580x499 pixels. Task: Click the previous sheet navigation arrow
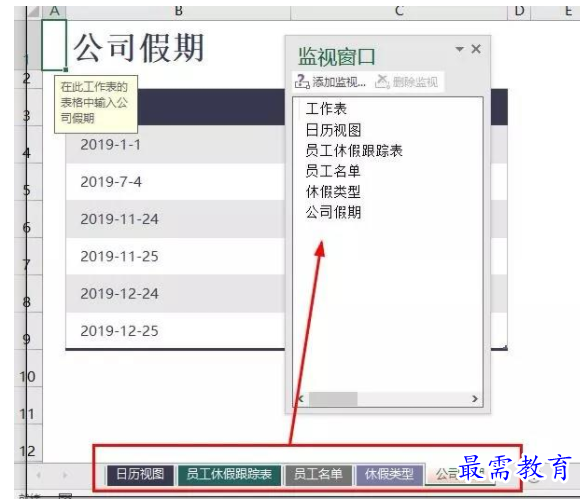click(38, 475)
